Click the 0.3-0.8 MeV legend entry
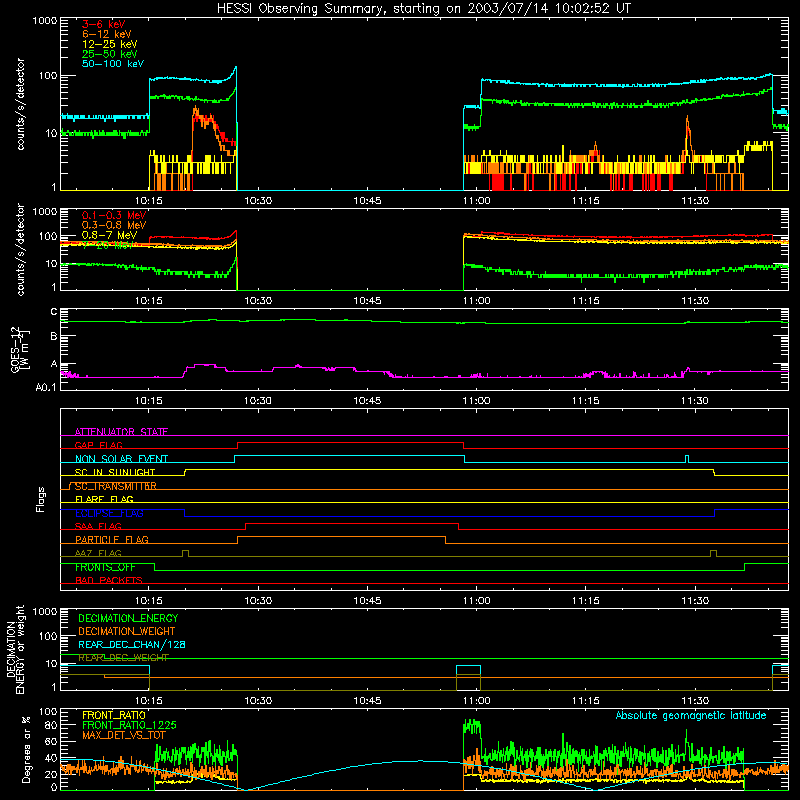 point(114,225)
